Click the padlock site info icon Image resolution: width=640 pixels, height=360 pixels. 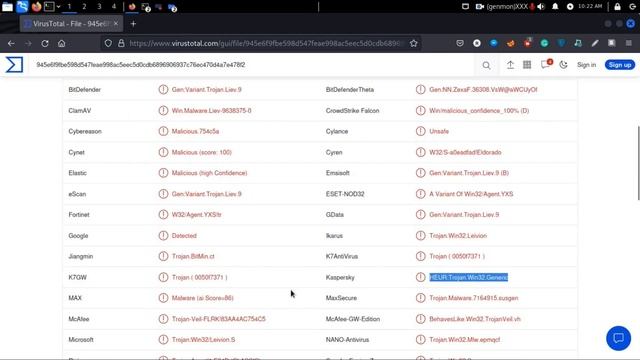click(121, 43)
